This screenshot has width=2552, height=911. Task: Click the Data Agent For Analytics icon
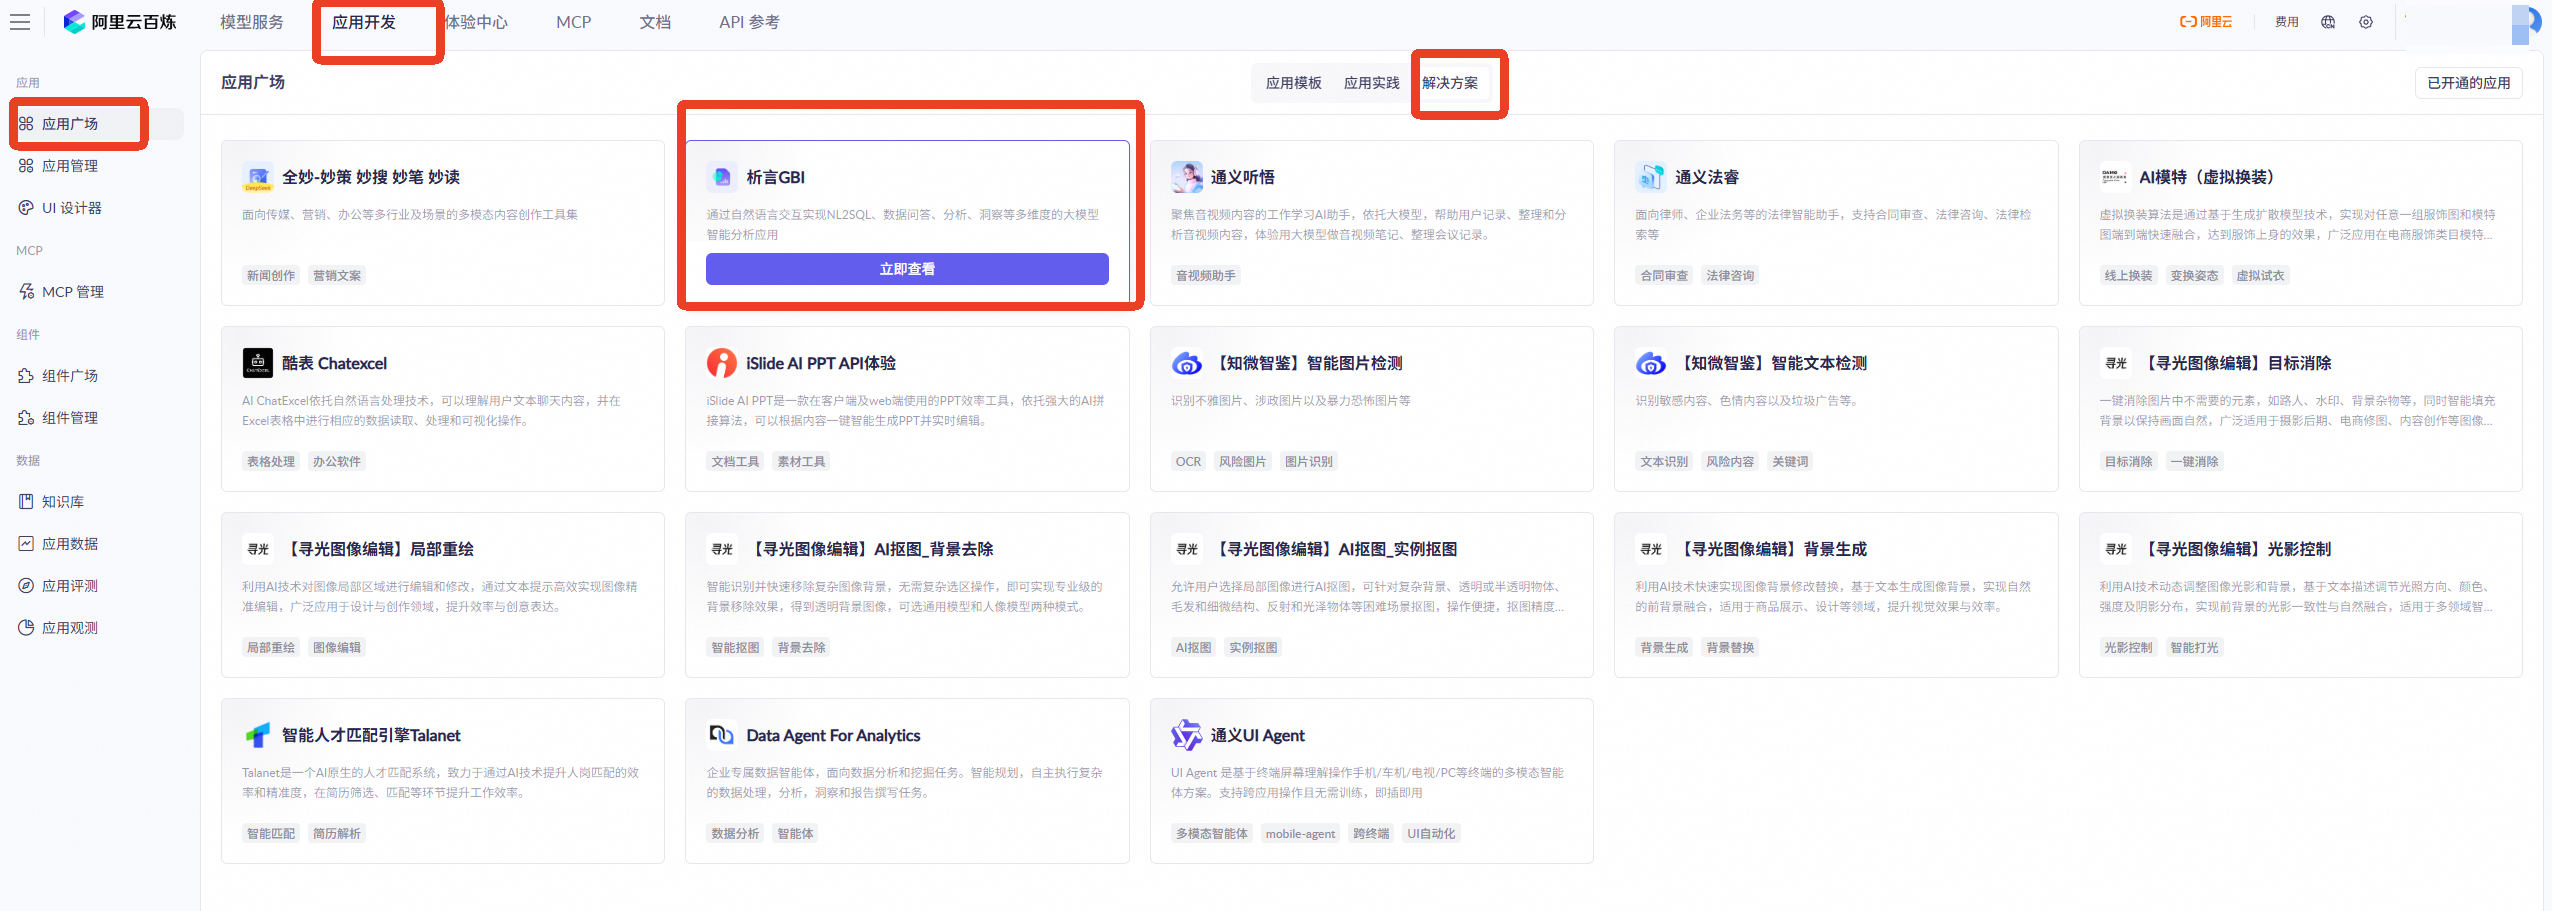tap(722, 735)
